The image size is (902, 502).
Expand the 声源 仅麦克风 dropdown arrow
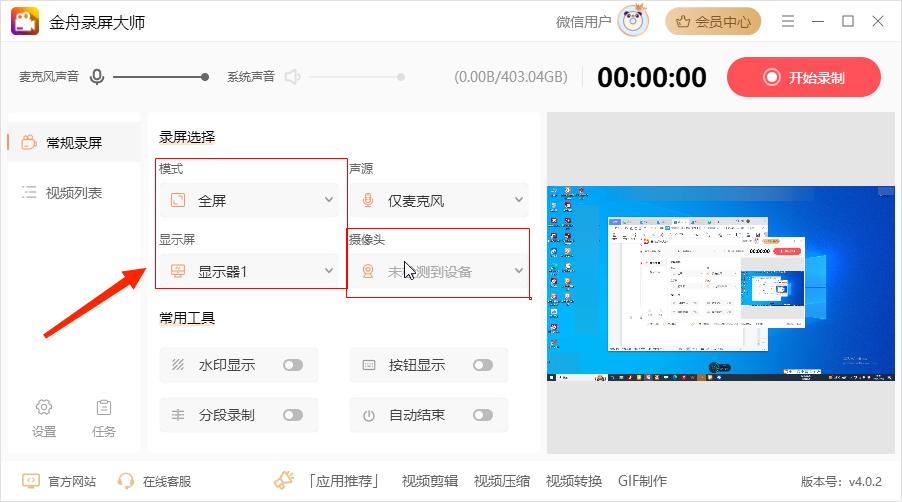coord(519,200)
